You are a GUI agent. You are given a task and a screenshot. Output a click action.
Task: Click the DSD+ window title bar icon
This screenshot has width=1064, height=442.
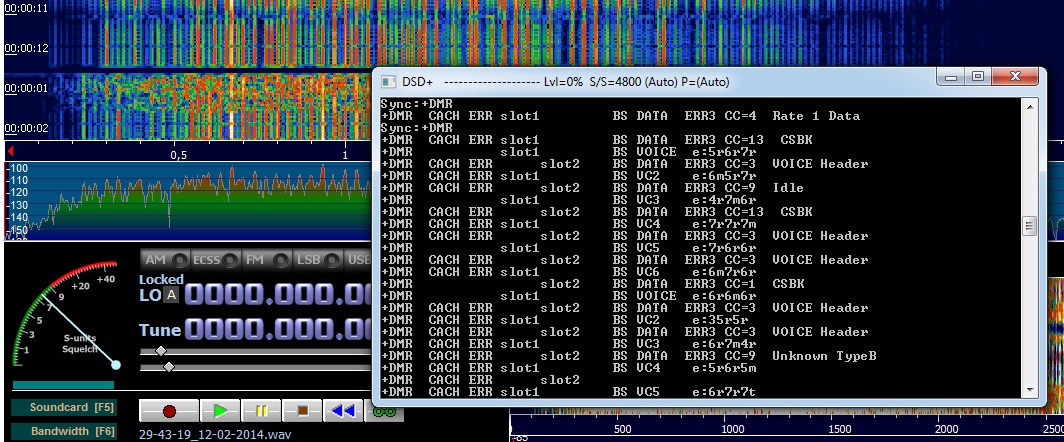[388, 81]
